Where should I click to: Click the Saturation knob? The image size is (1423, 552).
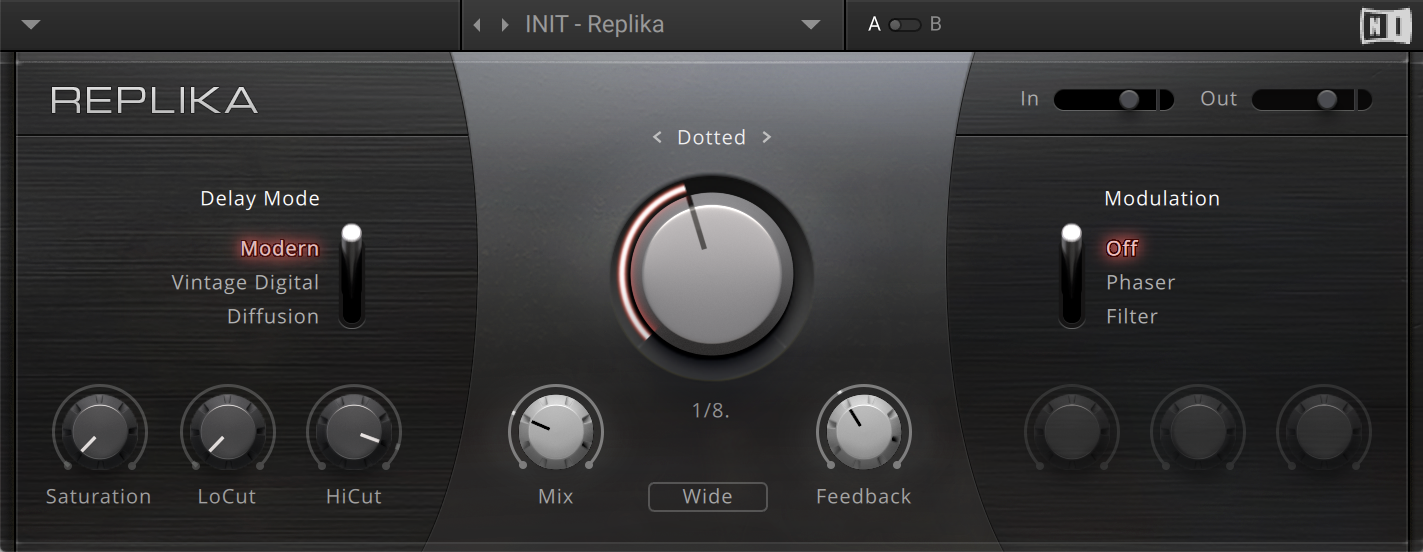pos(99,430)
